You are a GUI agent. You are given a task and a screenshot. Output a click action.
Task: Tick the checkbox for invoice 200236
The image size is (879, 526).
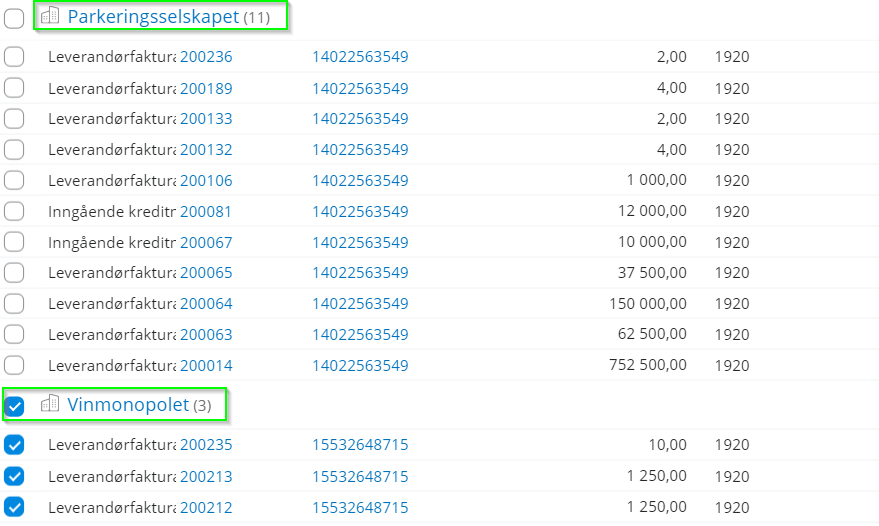tap(14, 57)
